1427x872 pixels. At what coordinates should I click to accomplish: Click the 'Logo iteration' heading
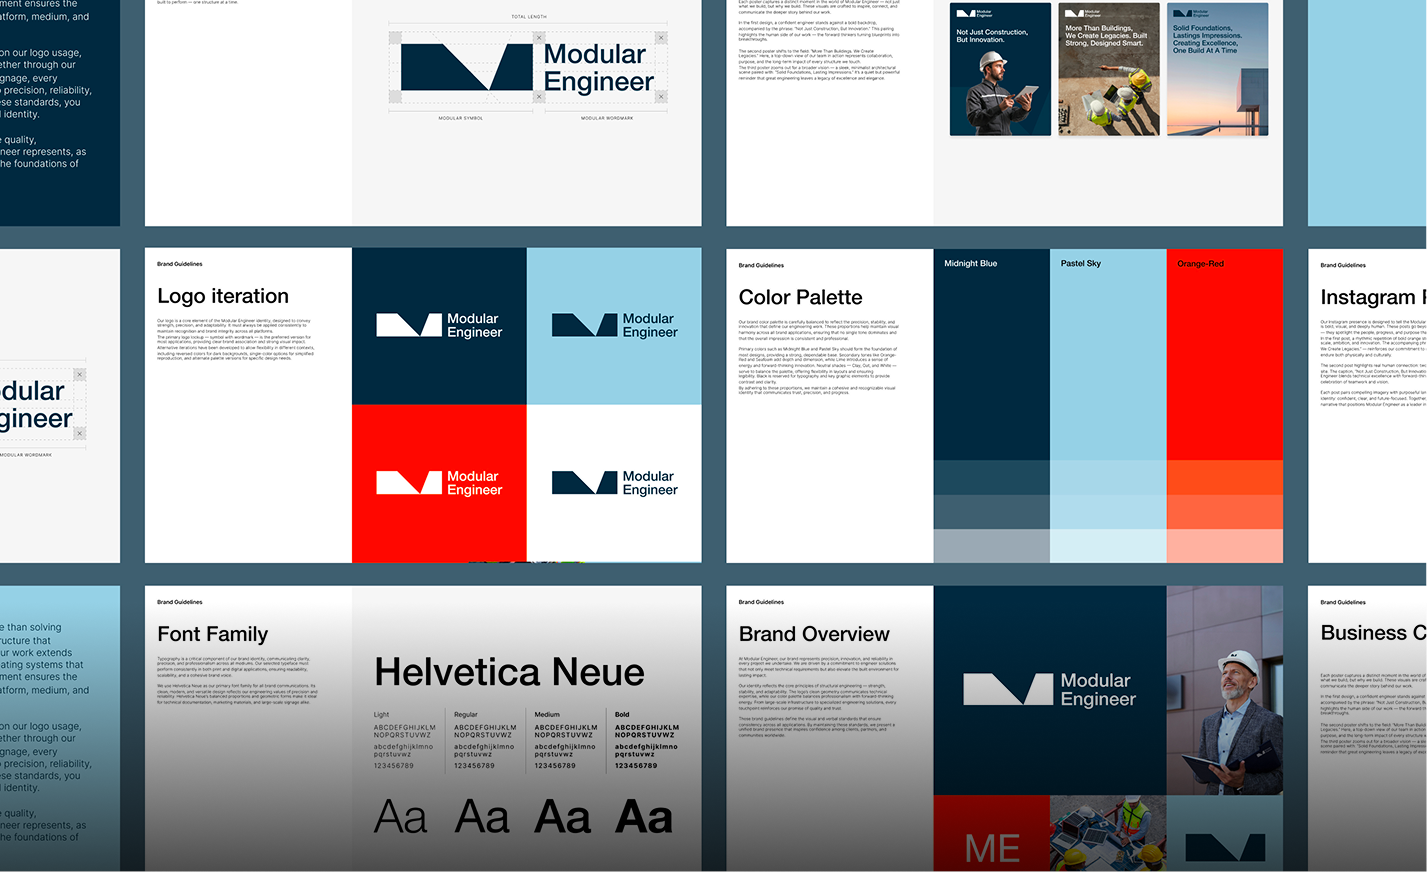pos(222,296)
